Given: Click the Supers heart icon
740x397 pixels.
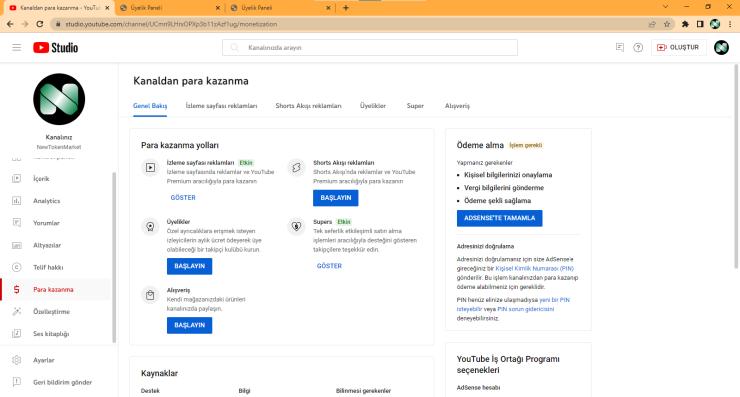Looking at the screenshot, I should (296, 227).
